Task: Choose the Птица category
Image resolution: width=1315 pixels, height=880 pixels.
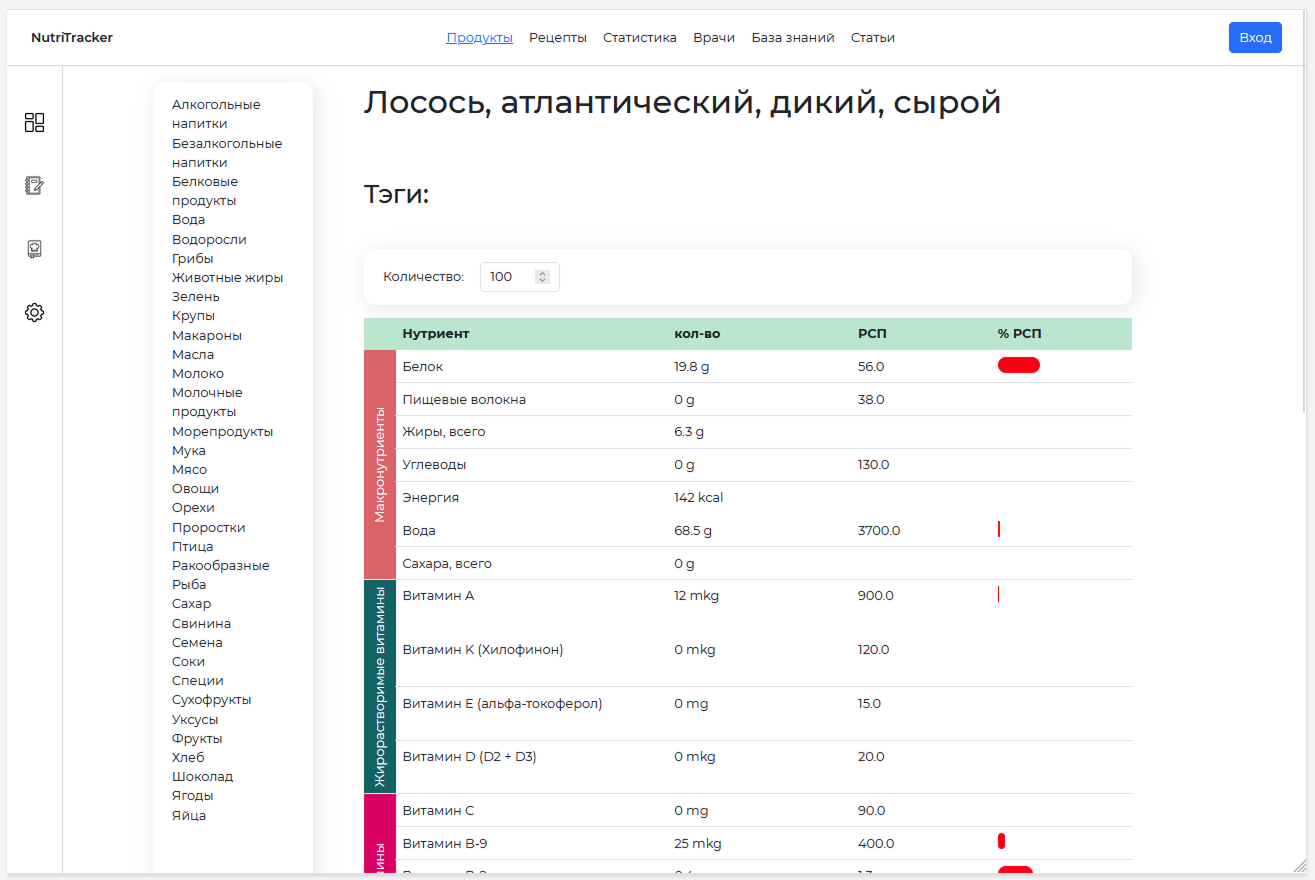Action: (x=192, y=547)
